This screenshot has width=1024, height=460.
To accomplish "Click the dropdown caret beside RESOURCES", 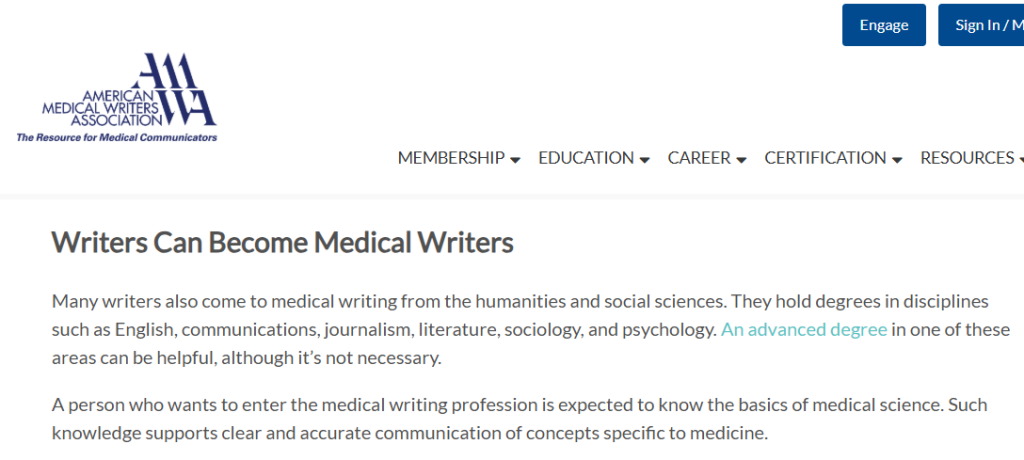I will (1020, 160).
